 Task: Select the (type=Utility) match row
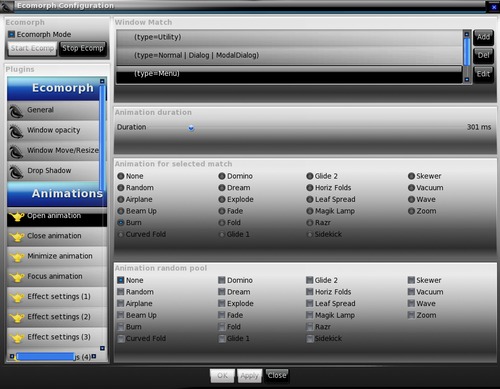(289, 37)
